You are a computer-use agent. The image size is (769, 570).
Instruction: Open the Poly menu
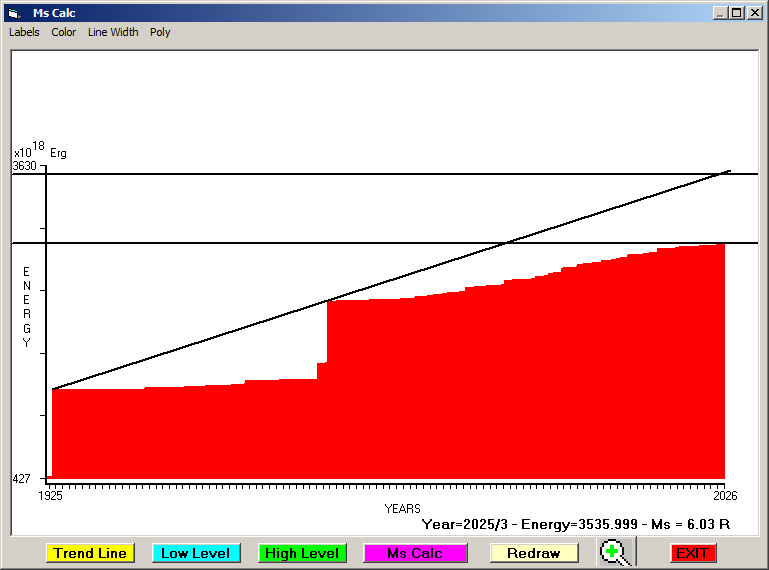(x=160, y=32)
